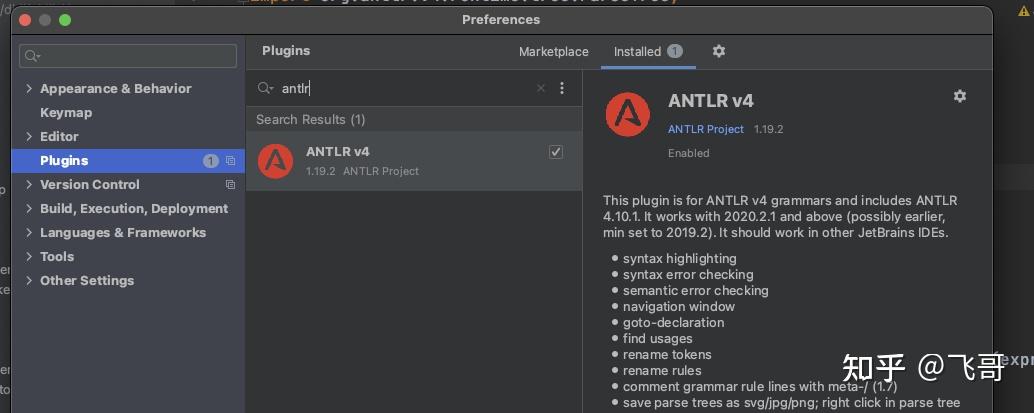Disable the ANTLR v4 plugin checkbox
Image resolution: width=1034 pixels, height=413 pixels.
556,152
